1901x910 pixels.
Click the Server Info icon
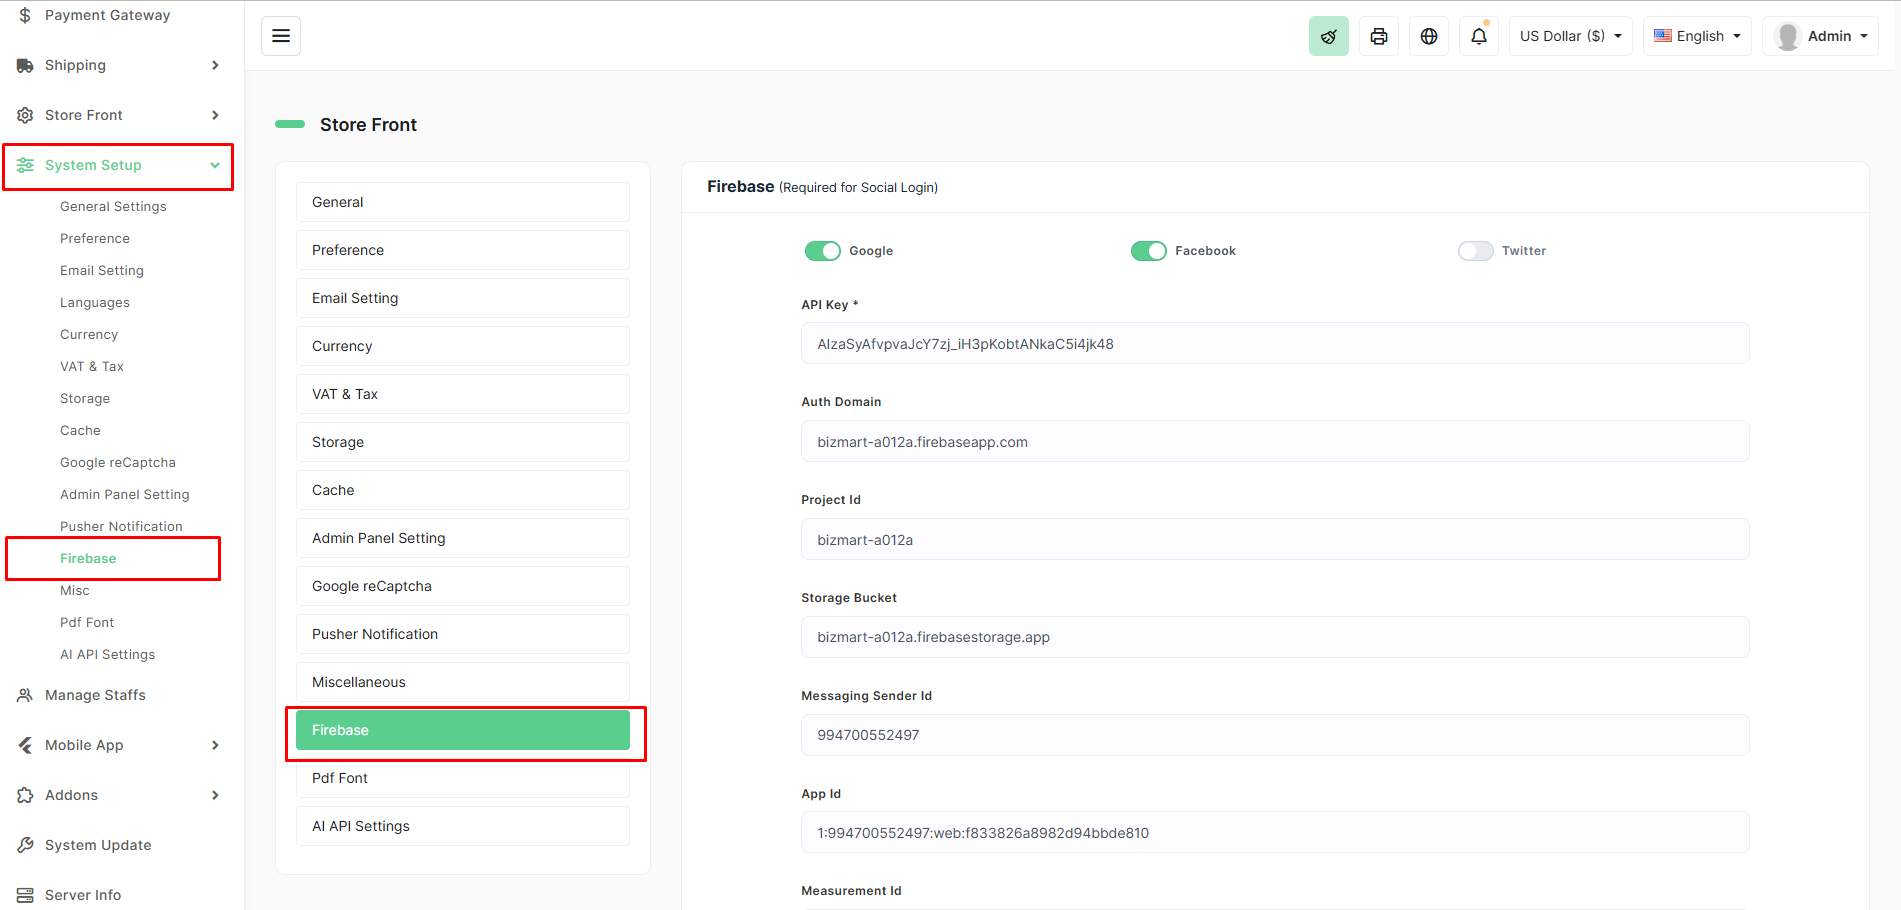25,895
